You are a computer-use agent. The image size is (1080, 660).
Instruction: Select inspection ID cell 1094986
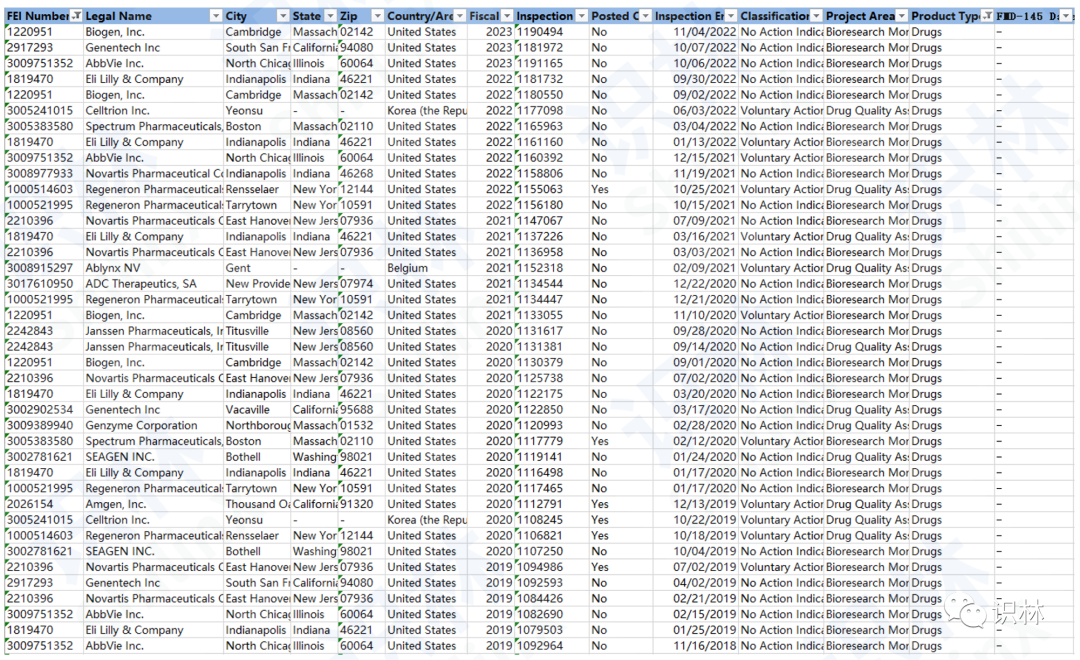(x=552, y=567)
